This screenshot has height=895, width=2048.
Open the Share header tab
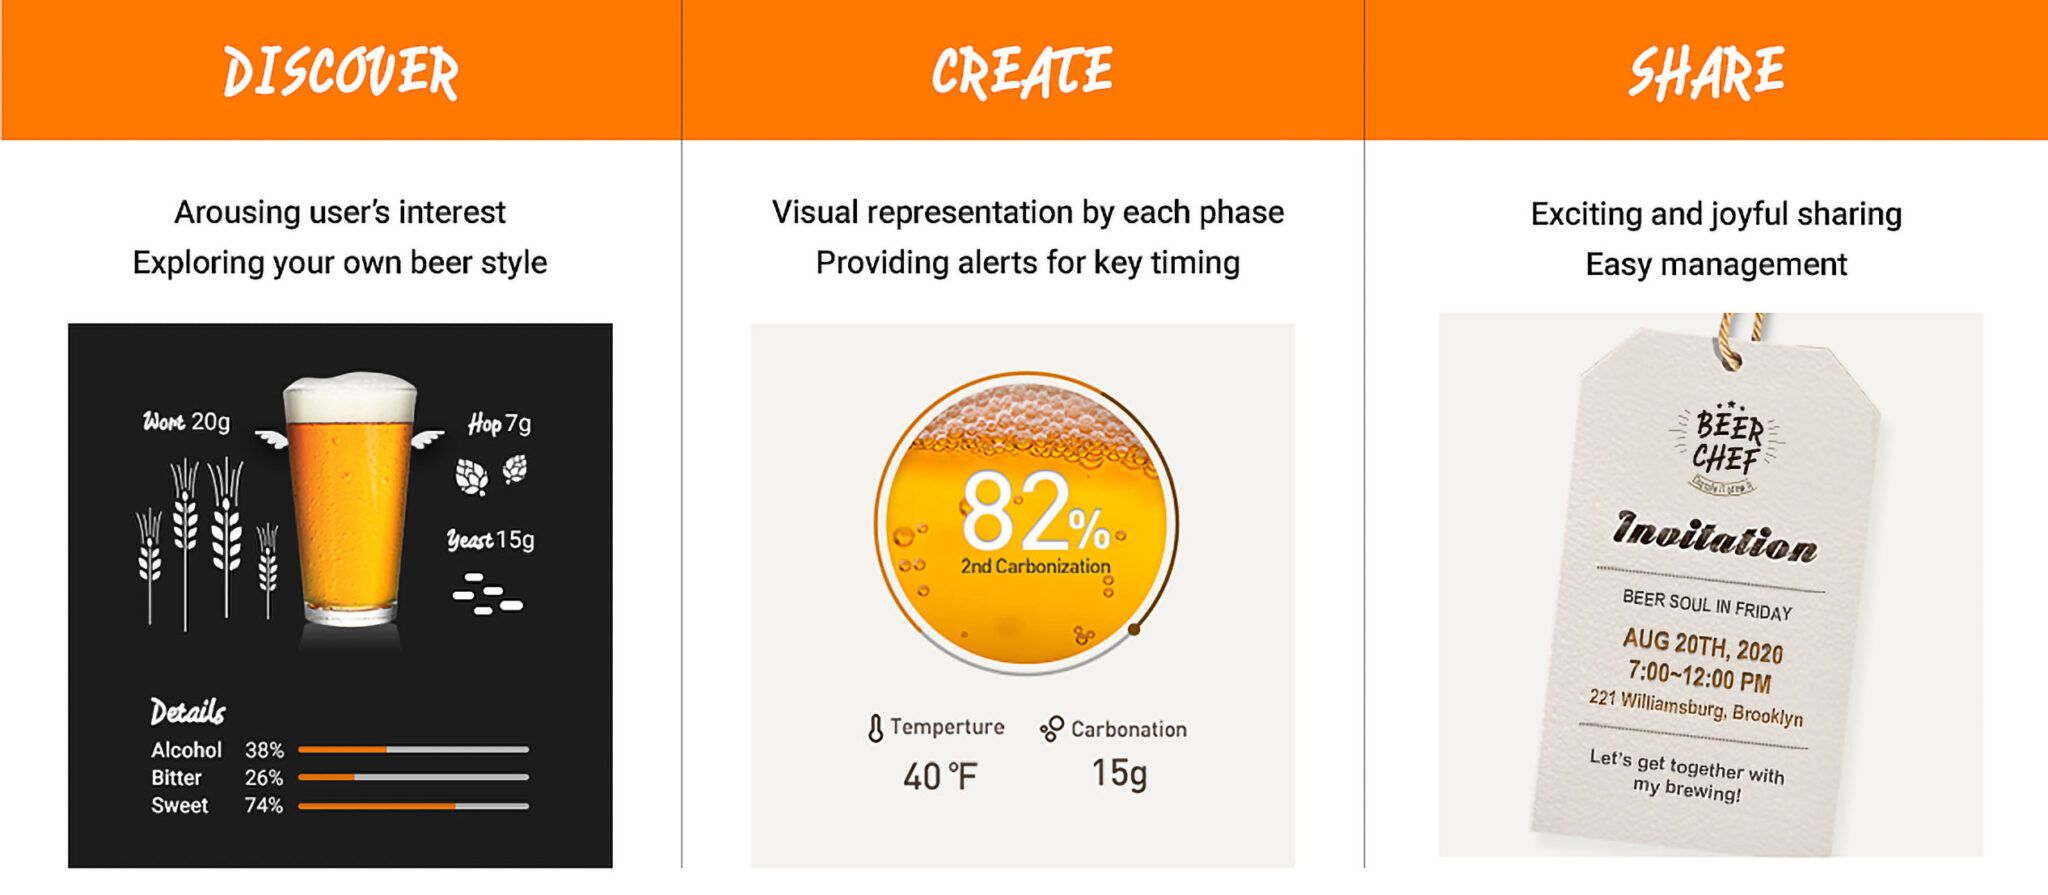coord(1706,71)
